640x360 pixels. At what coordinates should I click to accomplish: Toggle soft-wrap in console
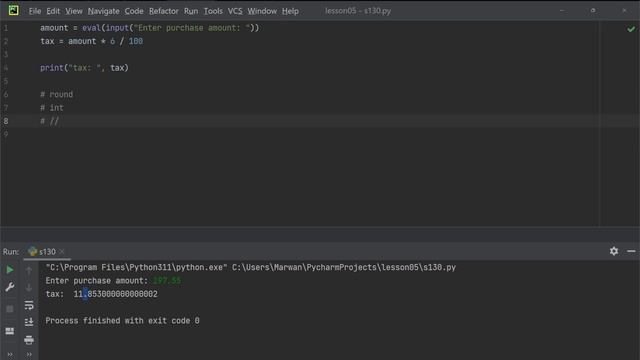[x=29, y=305]
